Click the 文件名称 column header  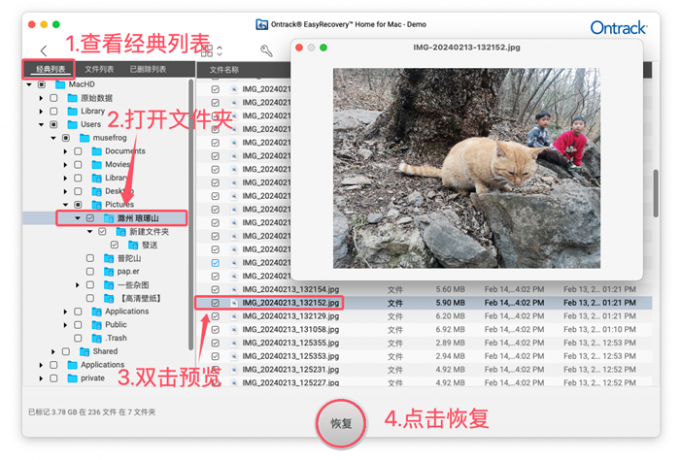coord(224,70)
